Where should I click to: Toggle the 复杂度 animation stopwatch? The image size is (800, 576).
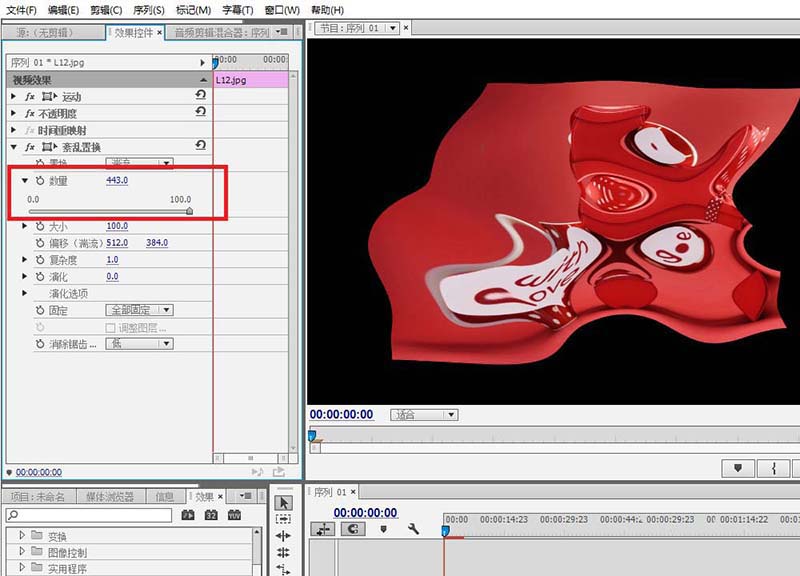point(40,260)
